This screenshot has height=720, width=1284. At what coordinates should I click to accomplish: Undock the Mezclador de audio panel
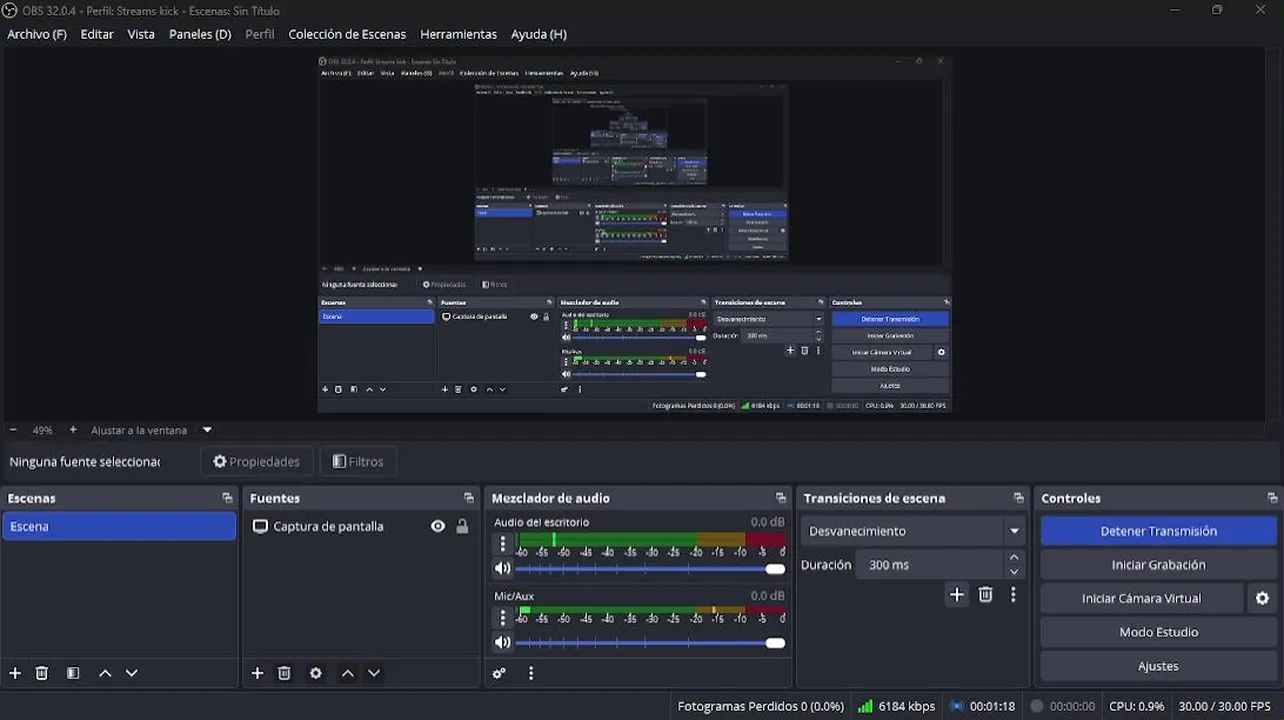click(781, 498)
